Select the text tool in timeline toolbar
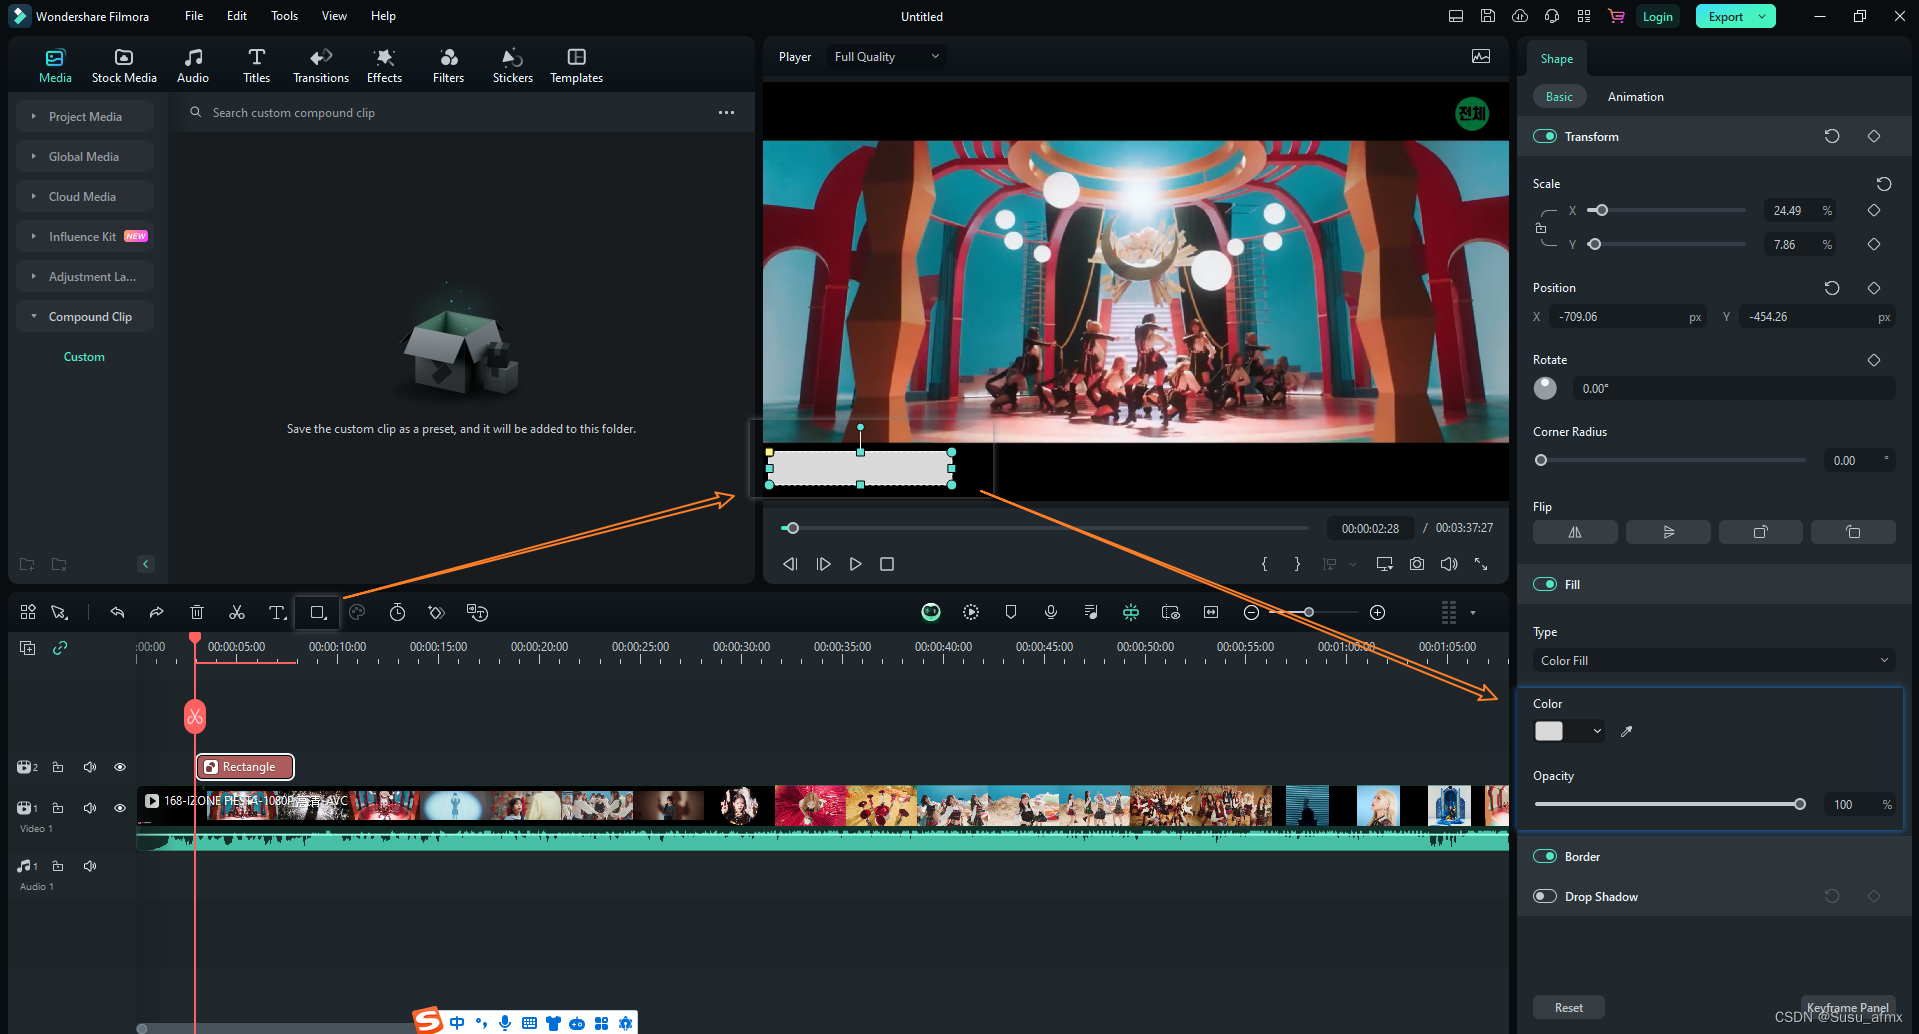The image size is (1919, 1034). pyautogui.click(x=277, y=612)
